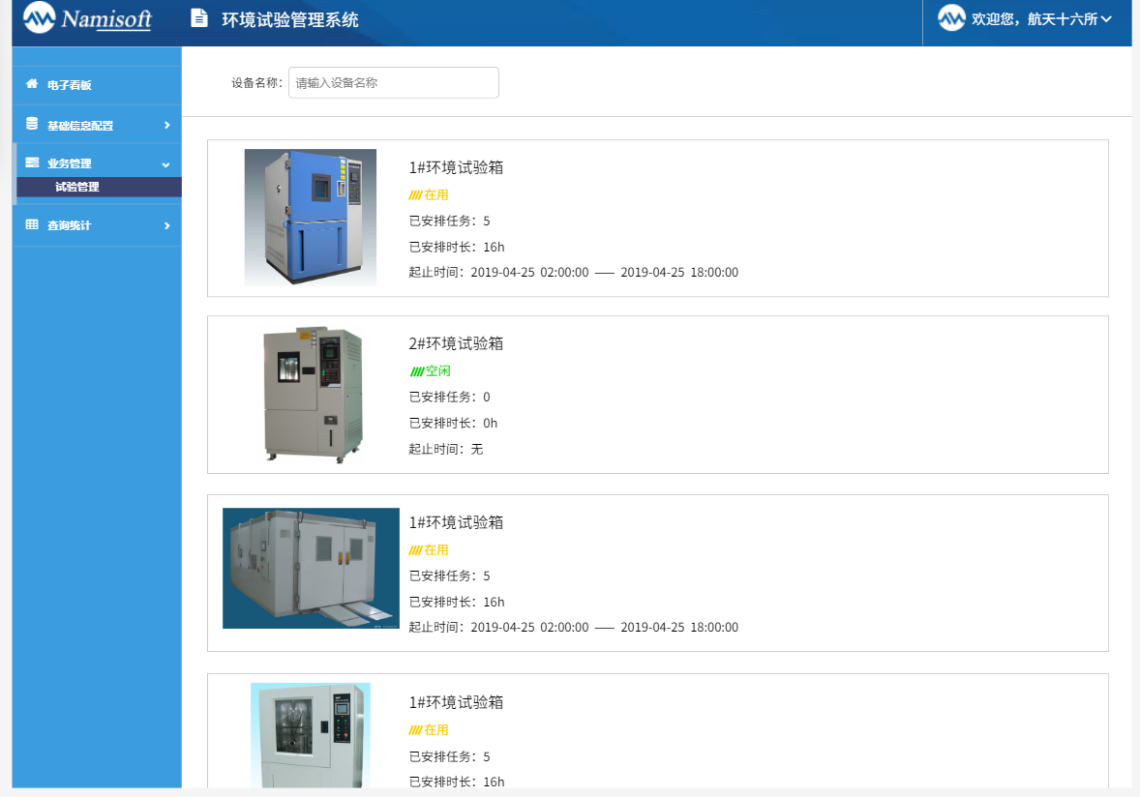Click the document icon beside 环境试验管理系统

click(199, 18)
